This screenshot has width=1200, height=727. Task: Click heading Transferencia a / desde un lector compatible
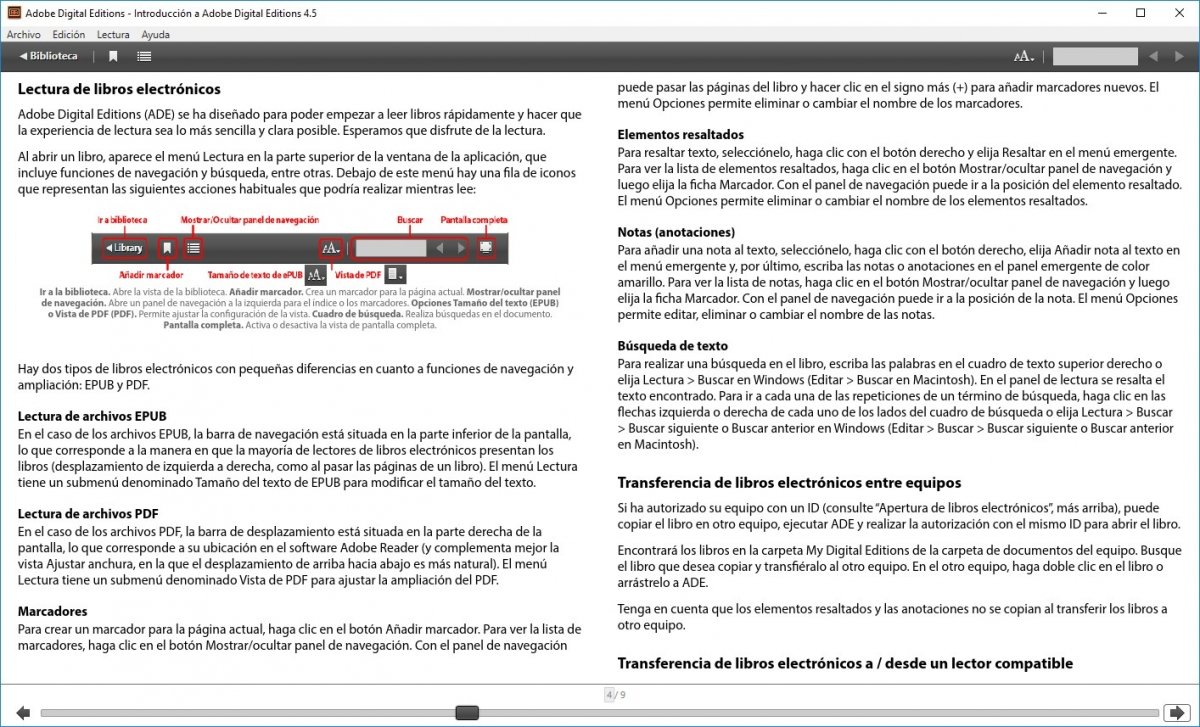coord(845,663)
